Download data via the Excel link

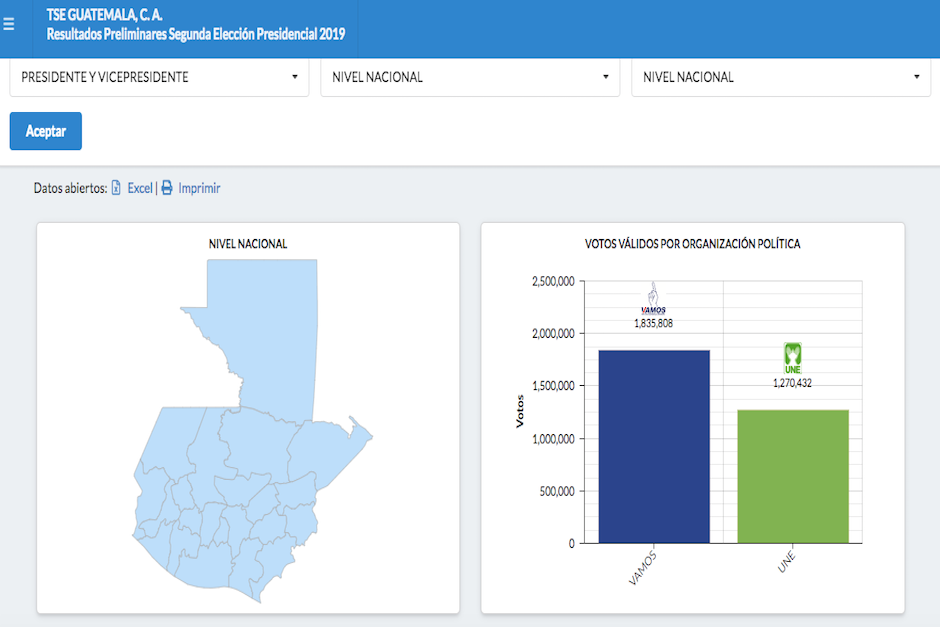[140, 188]
